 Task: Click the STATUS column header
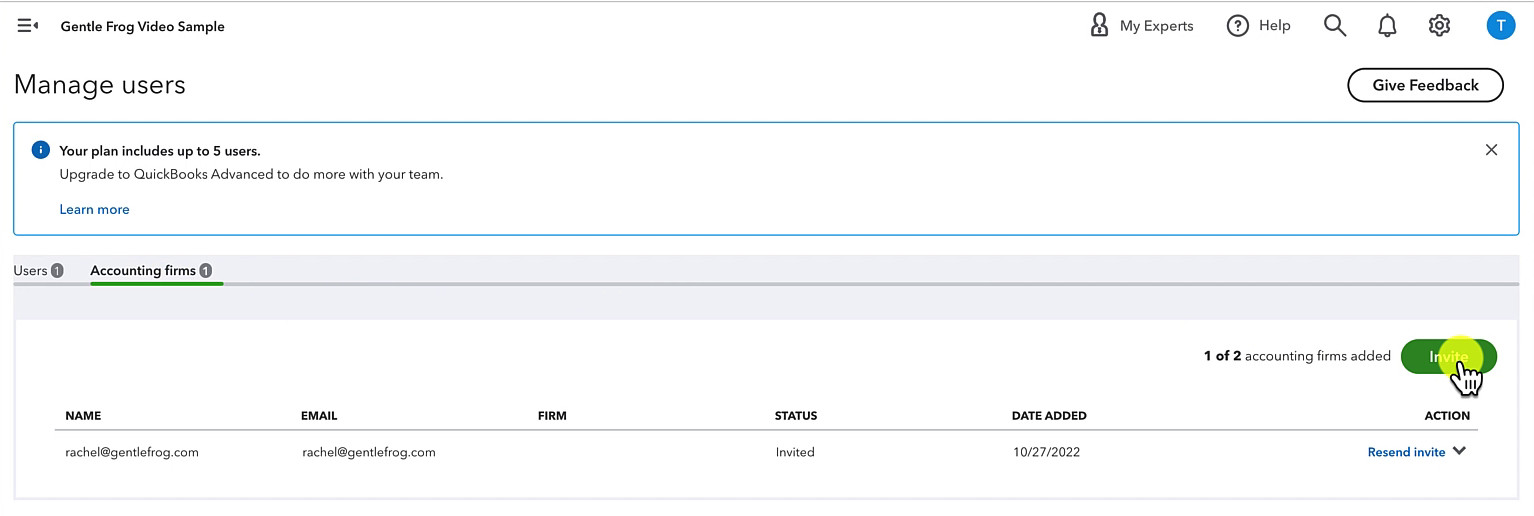coord(795,415)
